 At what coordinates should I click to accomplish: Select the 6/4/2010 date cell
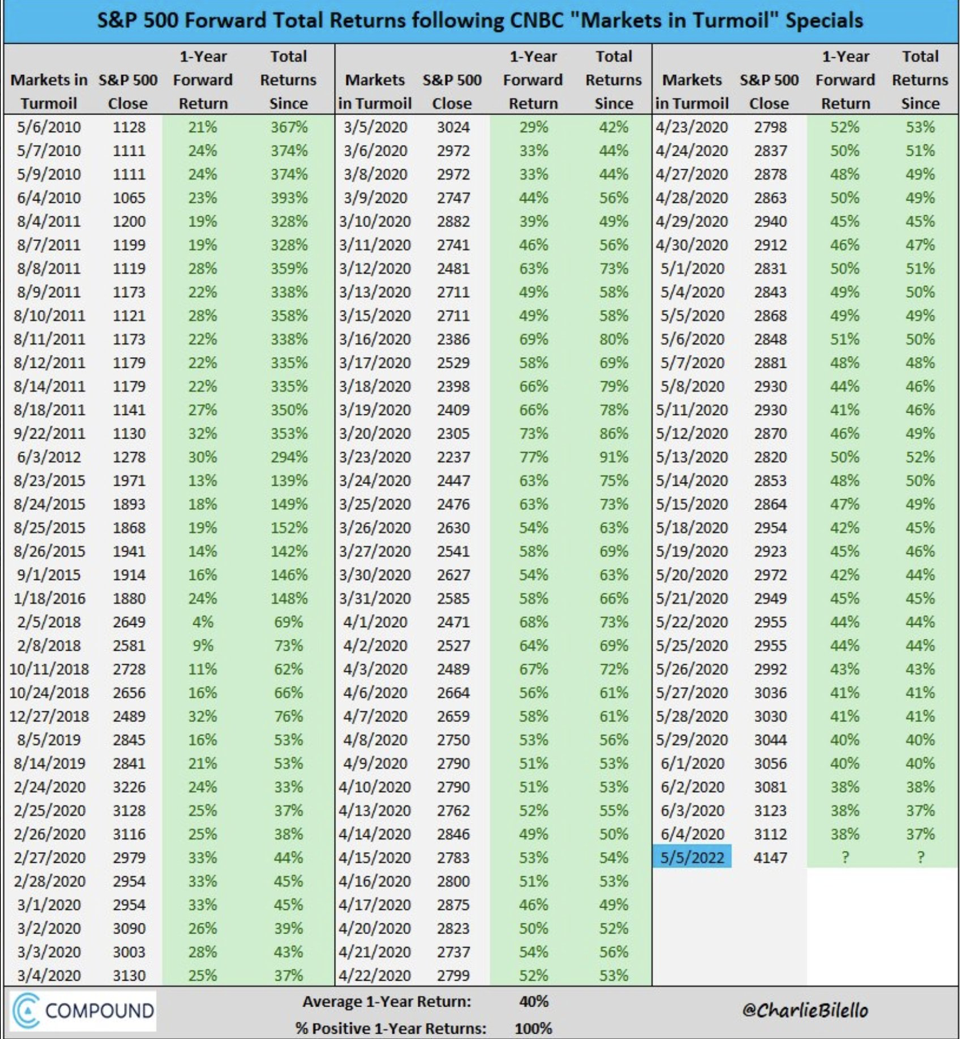coord(49,198)
